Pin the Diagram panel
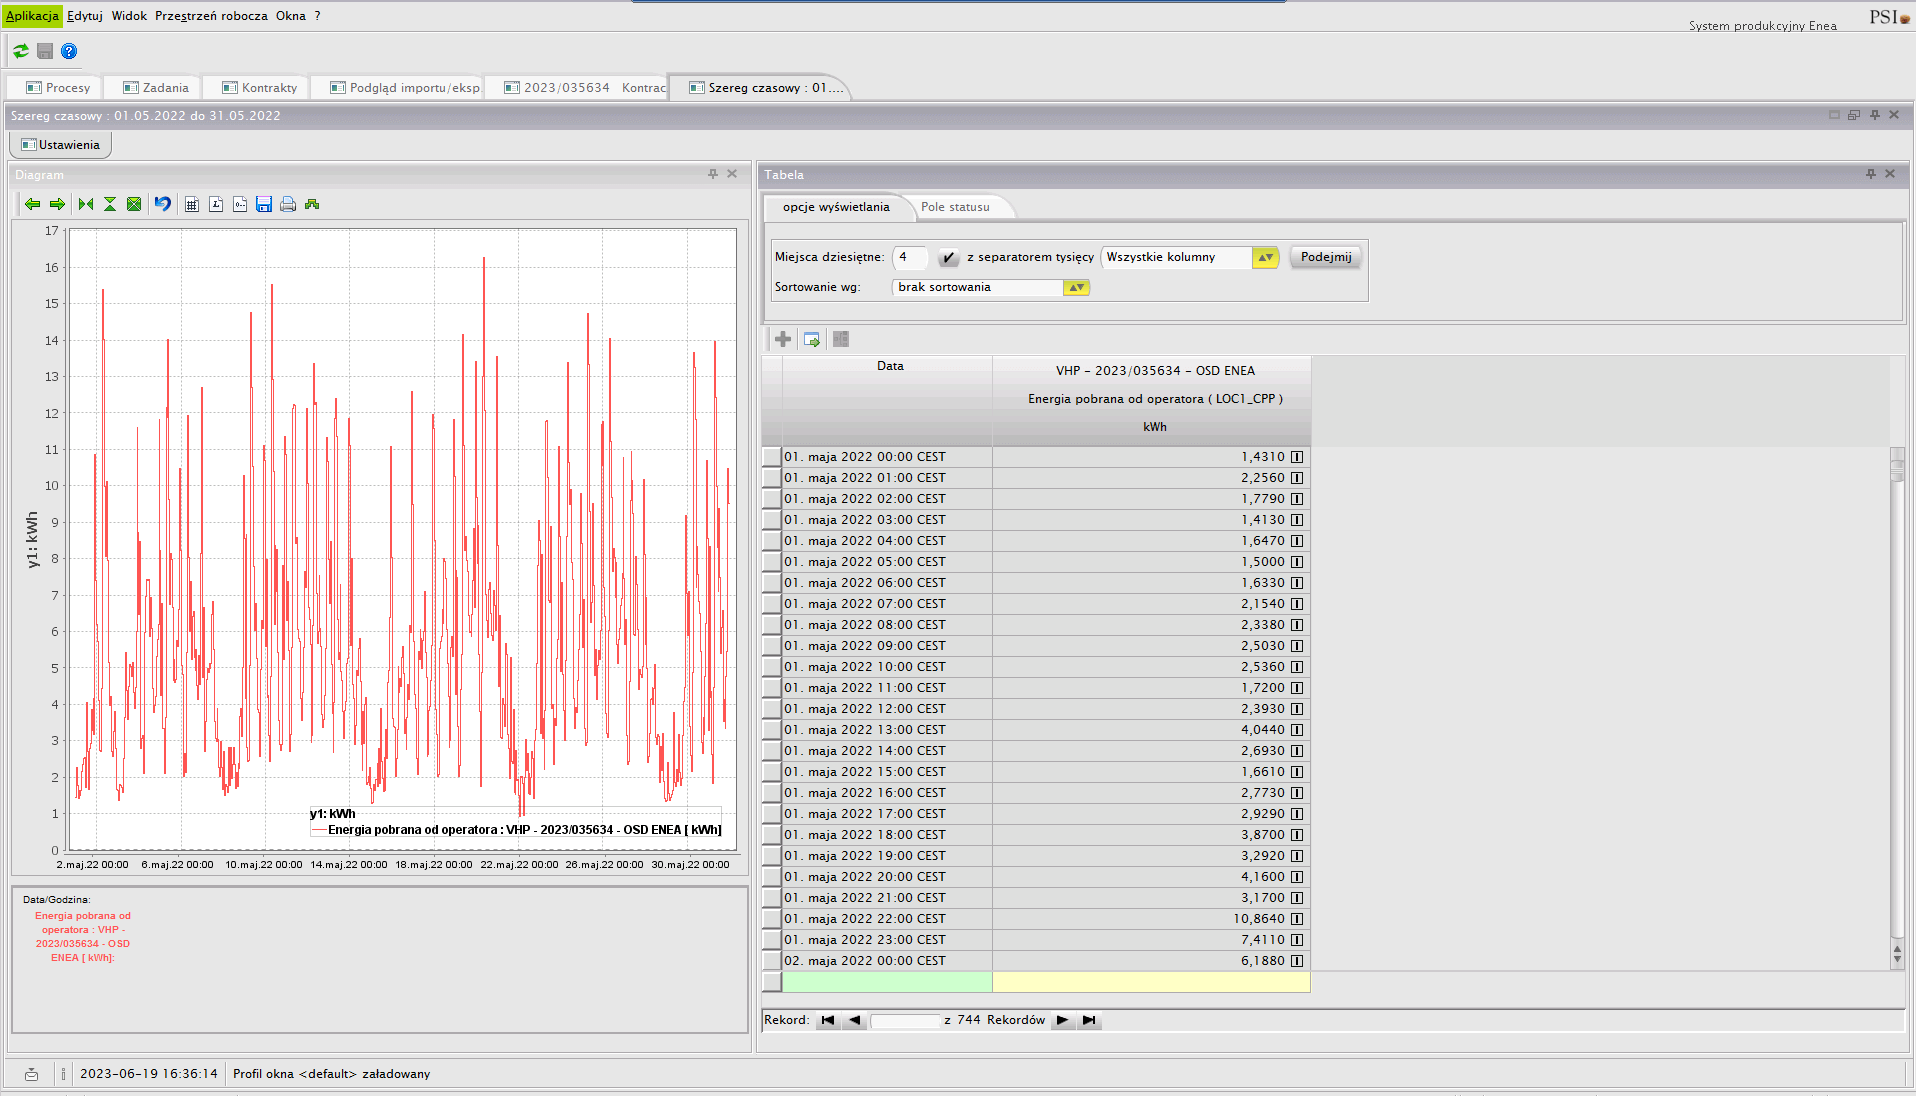The height and width of the screenshot is (1096, 1916). [713, 174]
